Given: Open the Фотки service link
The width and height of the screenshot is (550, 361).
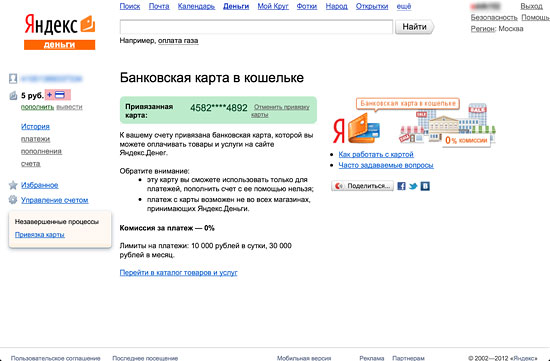Looking at the screenshot, I should click(307, 6).
